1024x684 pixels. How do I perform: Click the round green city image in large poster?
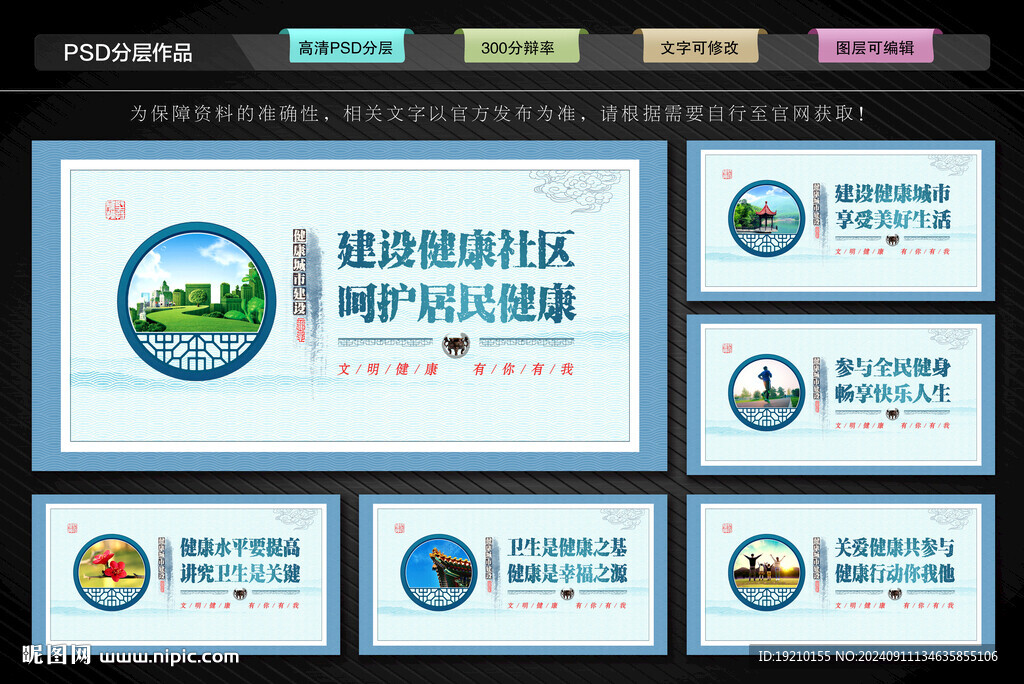[197, 301]
